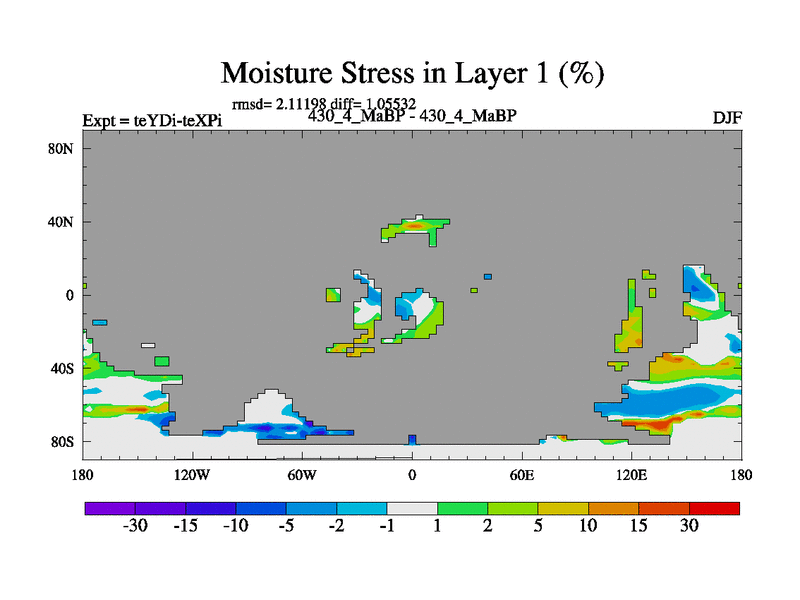Screen dimensions: 800x600
Task: Pick the white swatch between -1 and 1
Action: (x=412, y=508)
